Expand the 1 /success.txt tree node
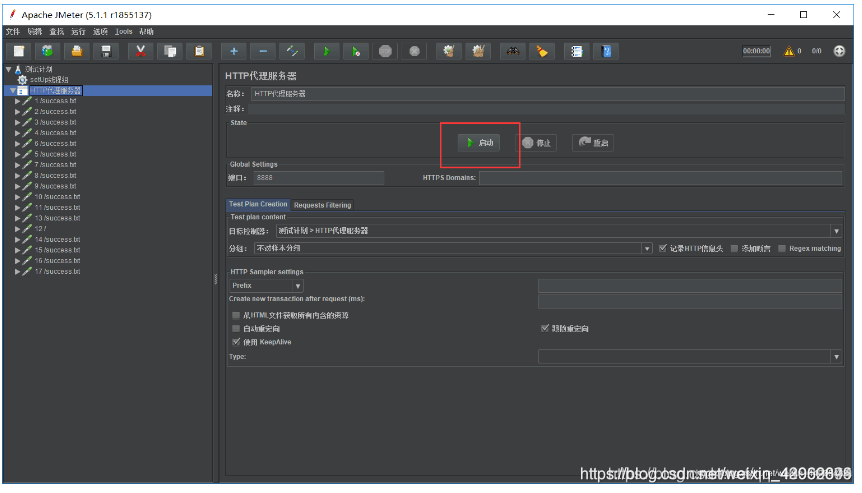The image size is (862, 493). [18, 101]
